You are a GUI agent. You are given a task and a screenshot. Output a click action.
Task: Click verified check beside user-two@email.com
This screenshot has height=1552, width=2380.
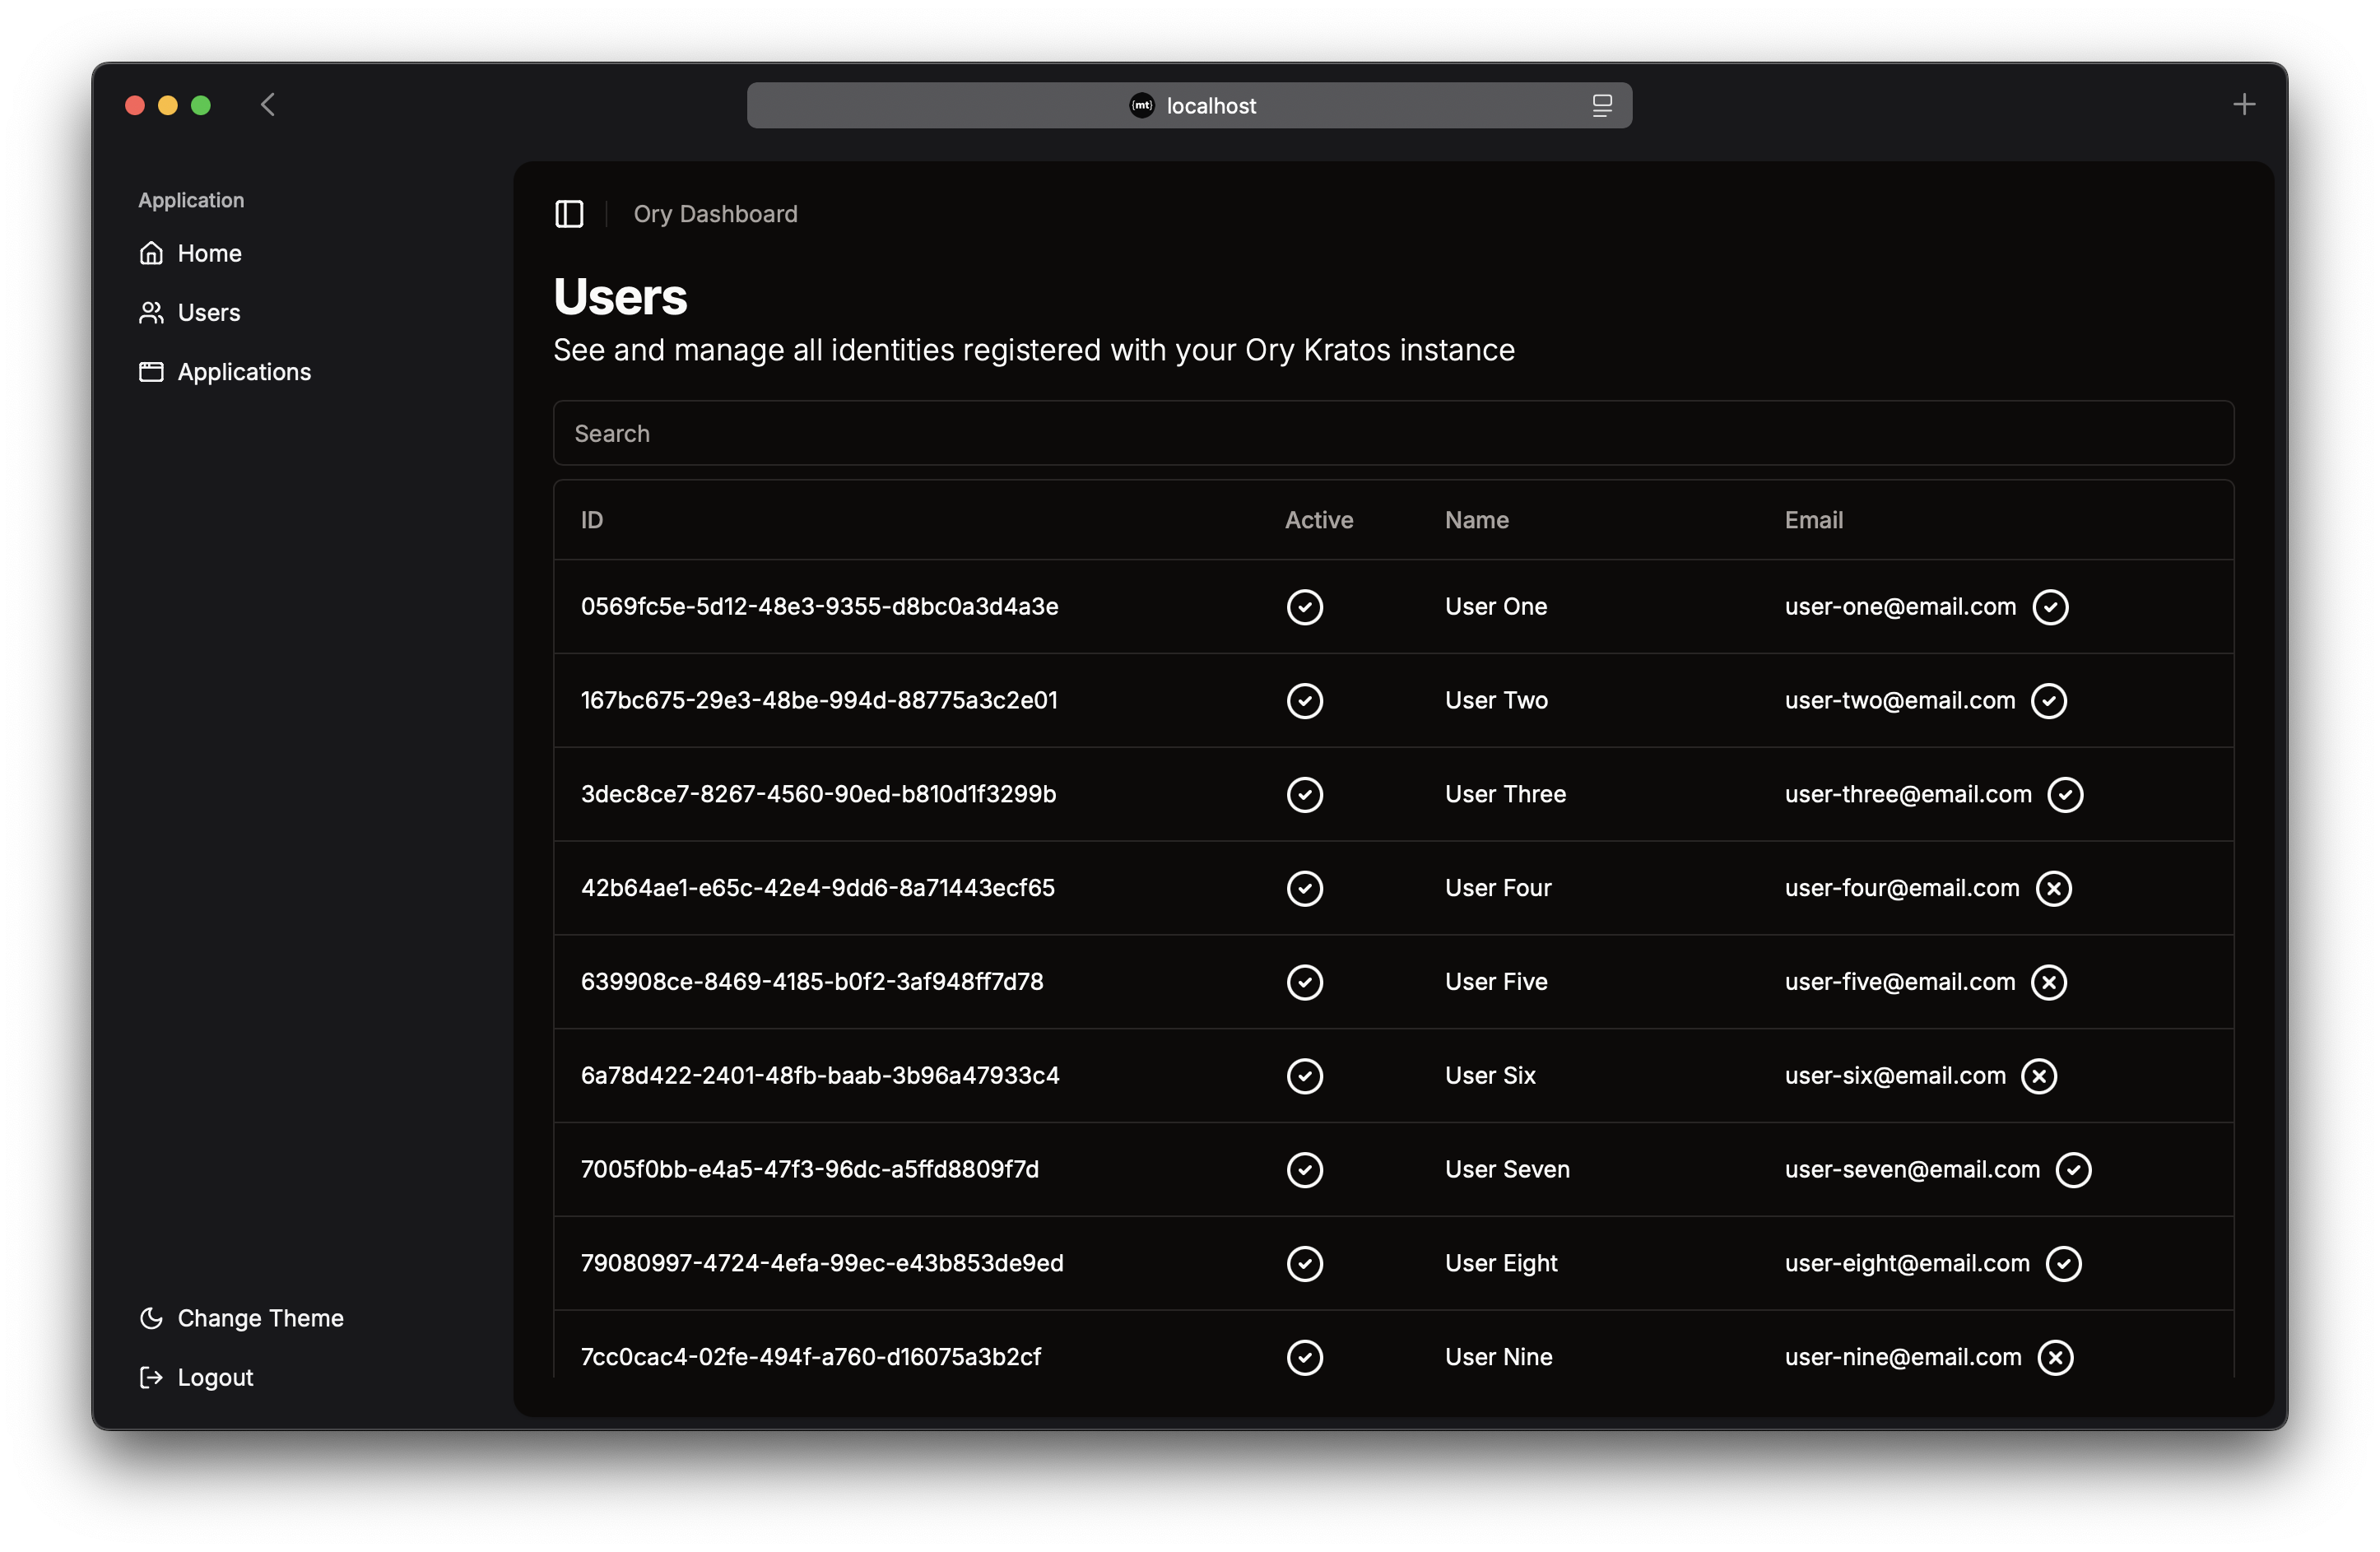(x=2049, y=701)
